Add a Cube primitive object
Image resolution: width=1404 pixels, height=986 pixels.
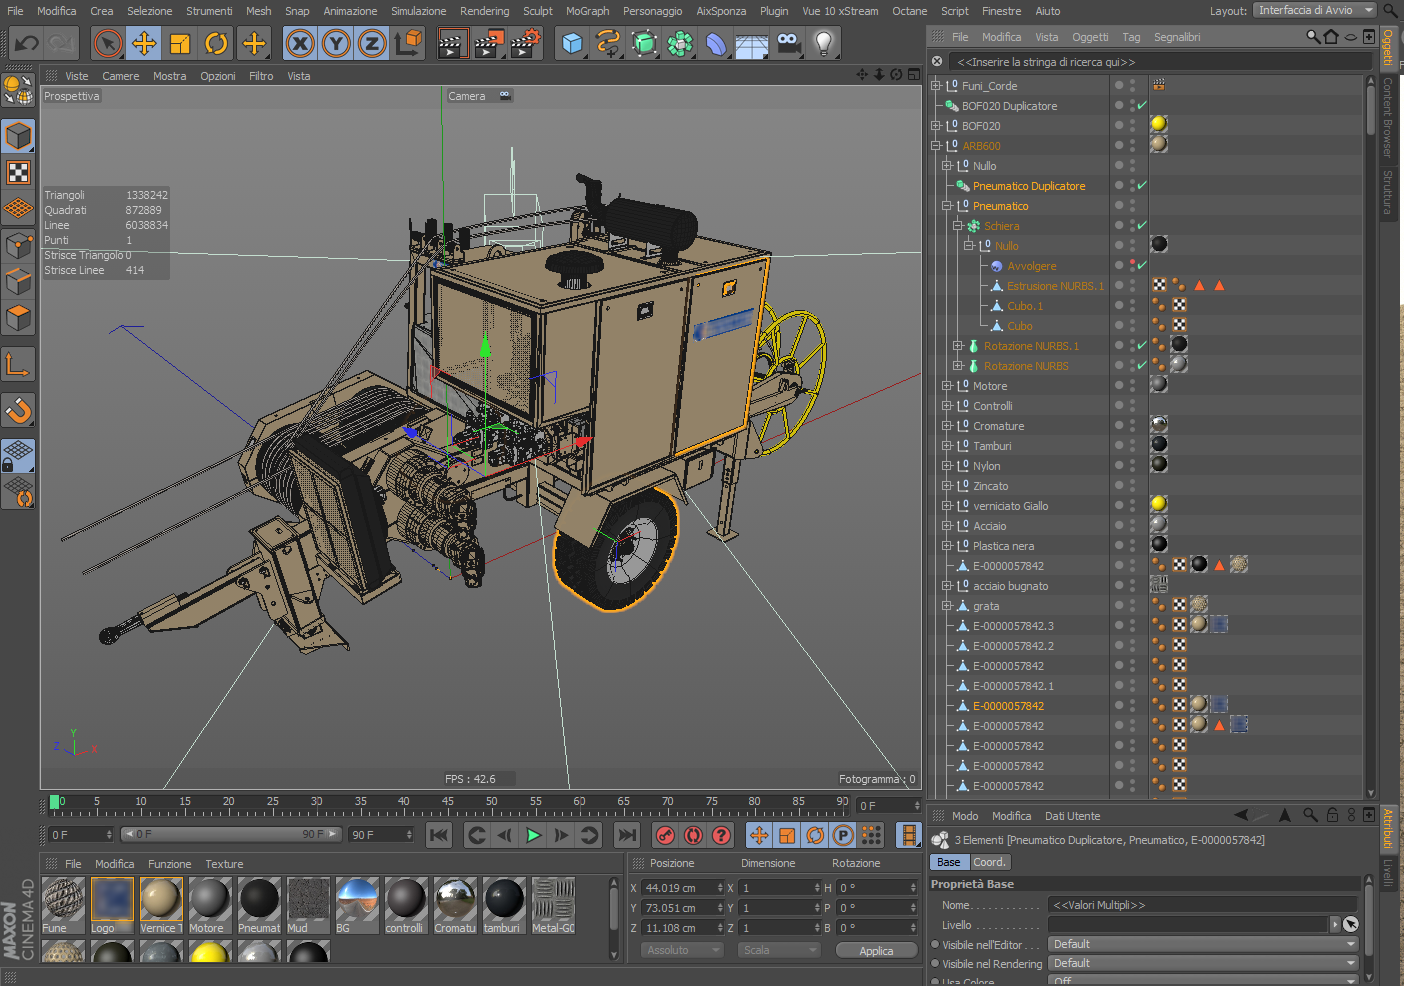click(x=572, y=43)
